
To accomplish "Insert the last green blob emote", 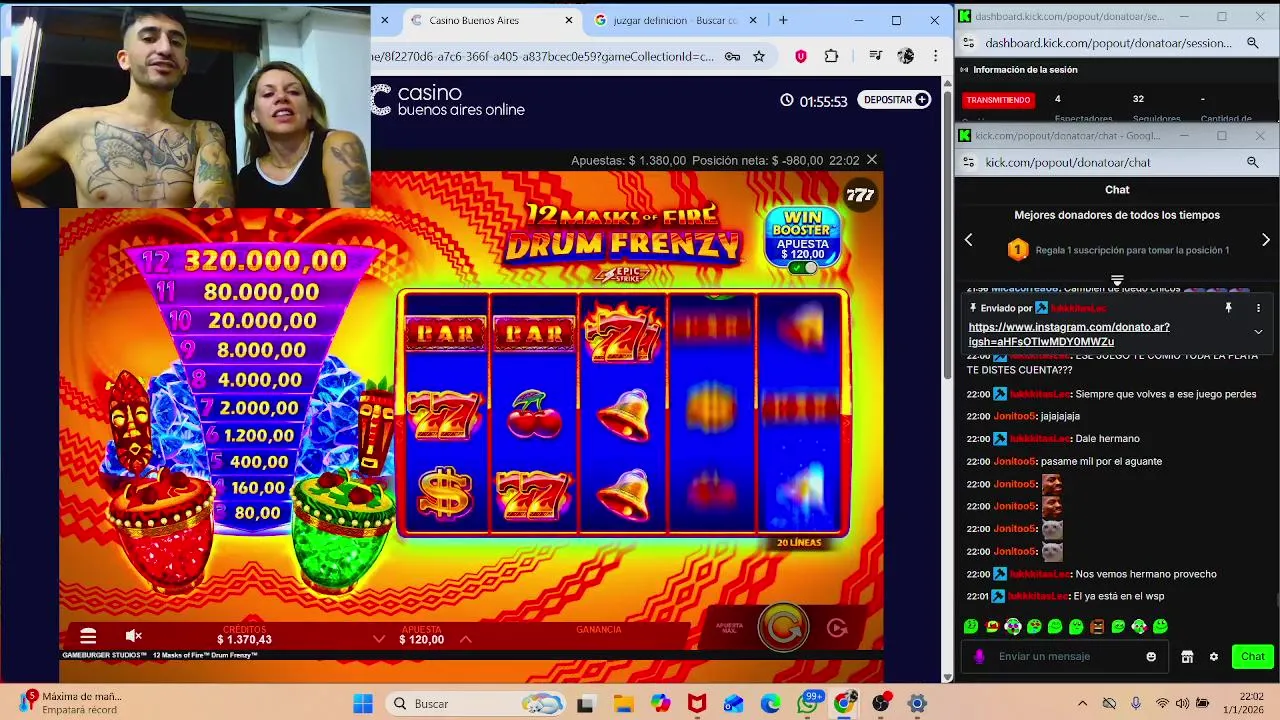I will coord(1160,627).
